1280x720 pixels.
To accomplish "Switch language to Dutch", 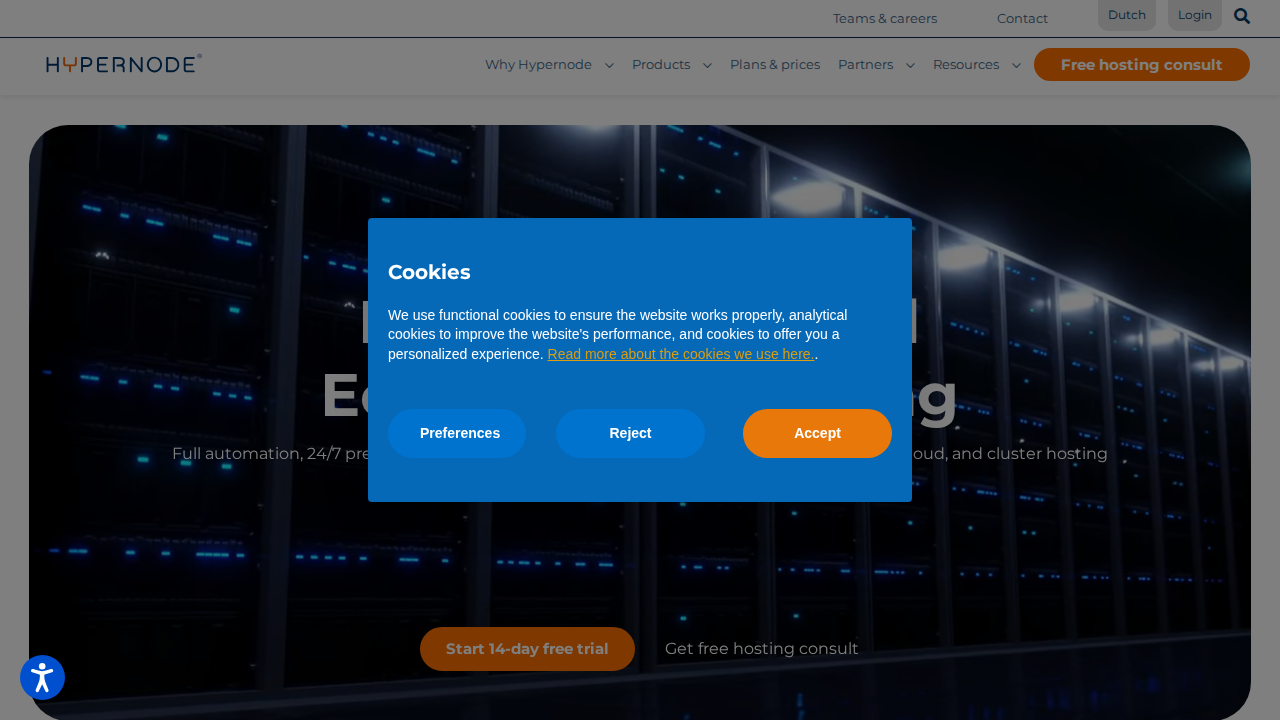I will coord(1127,15).
